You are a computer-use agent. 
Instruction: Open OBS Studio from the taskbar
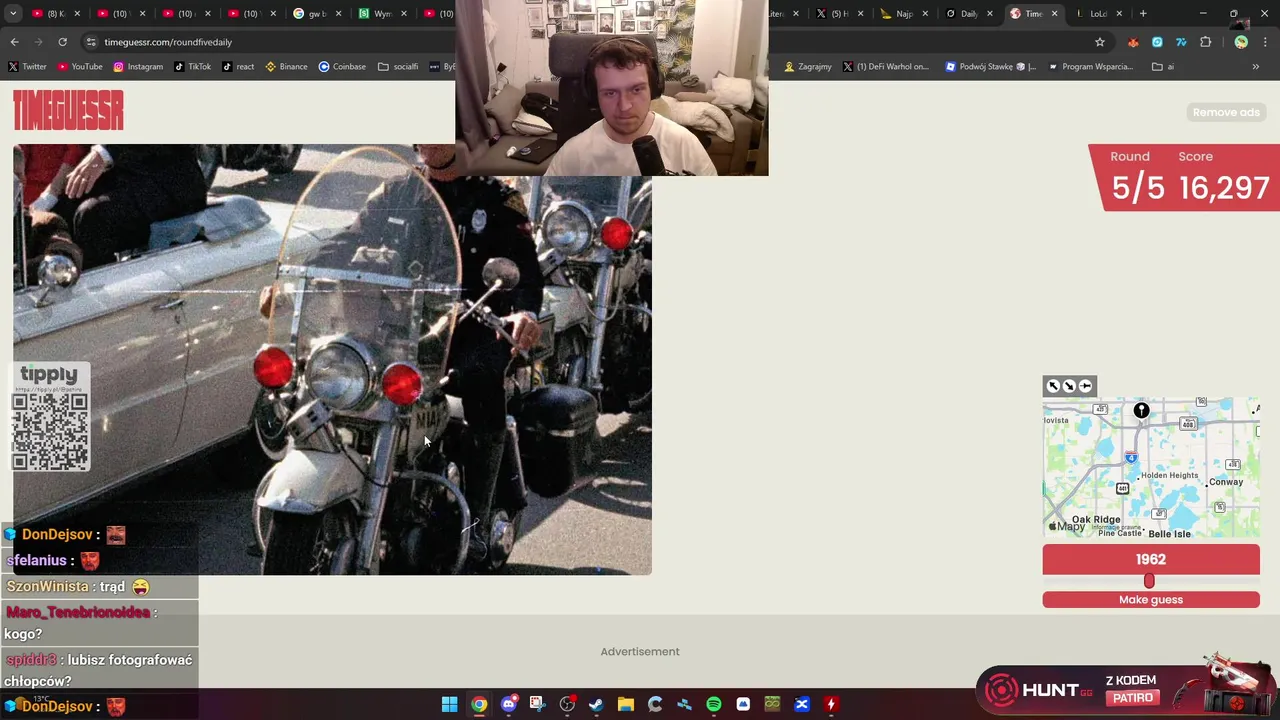pos(567,704)
